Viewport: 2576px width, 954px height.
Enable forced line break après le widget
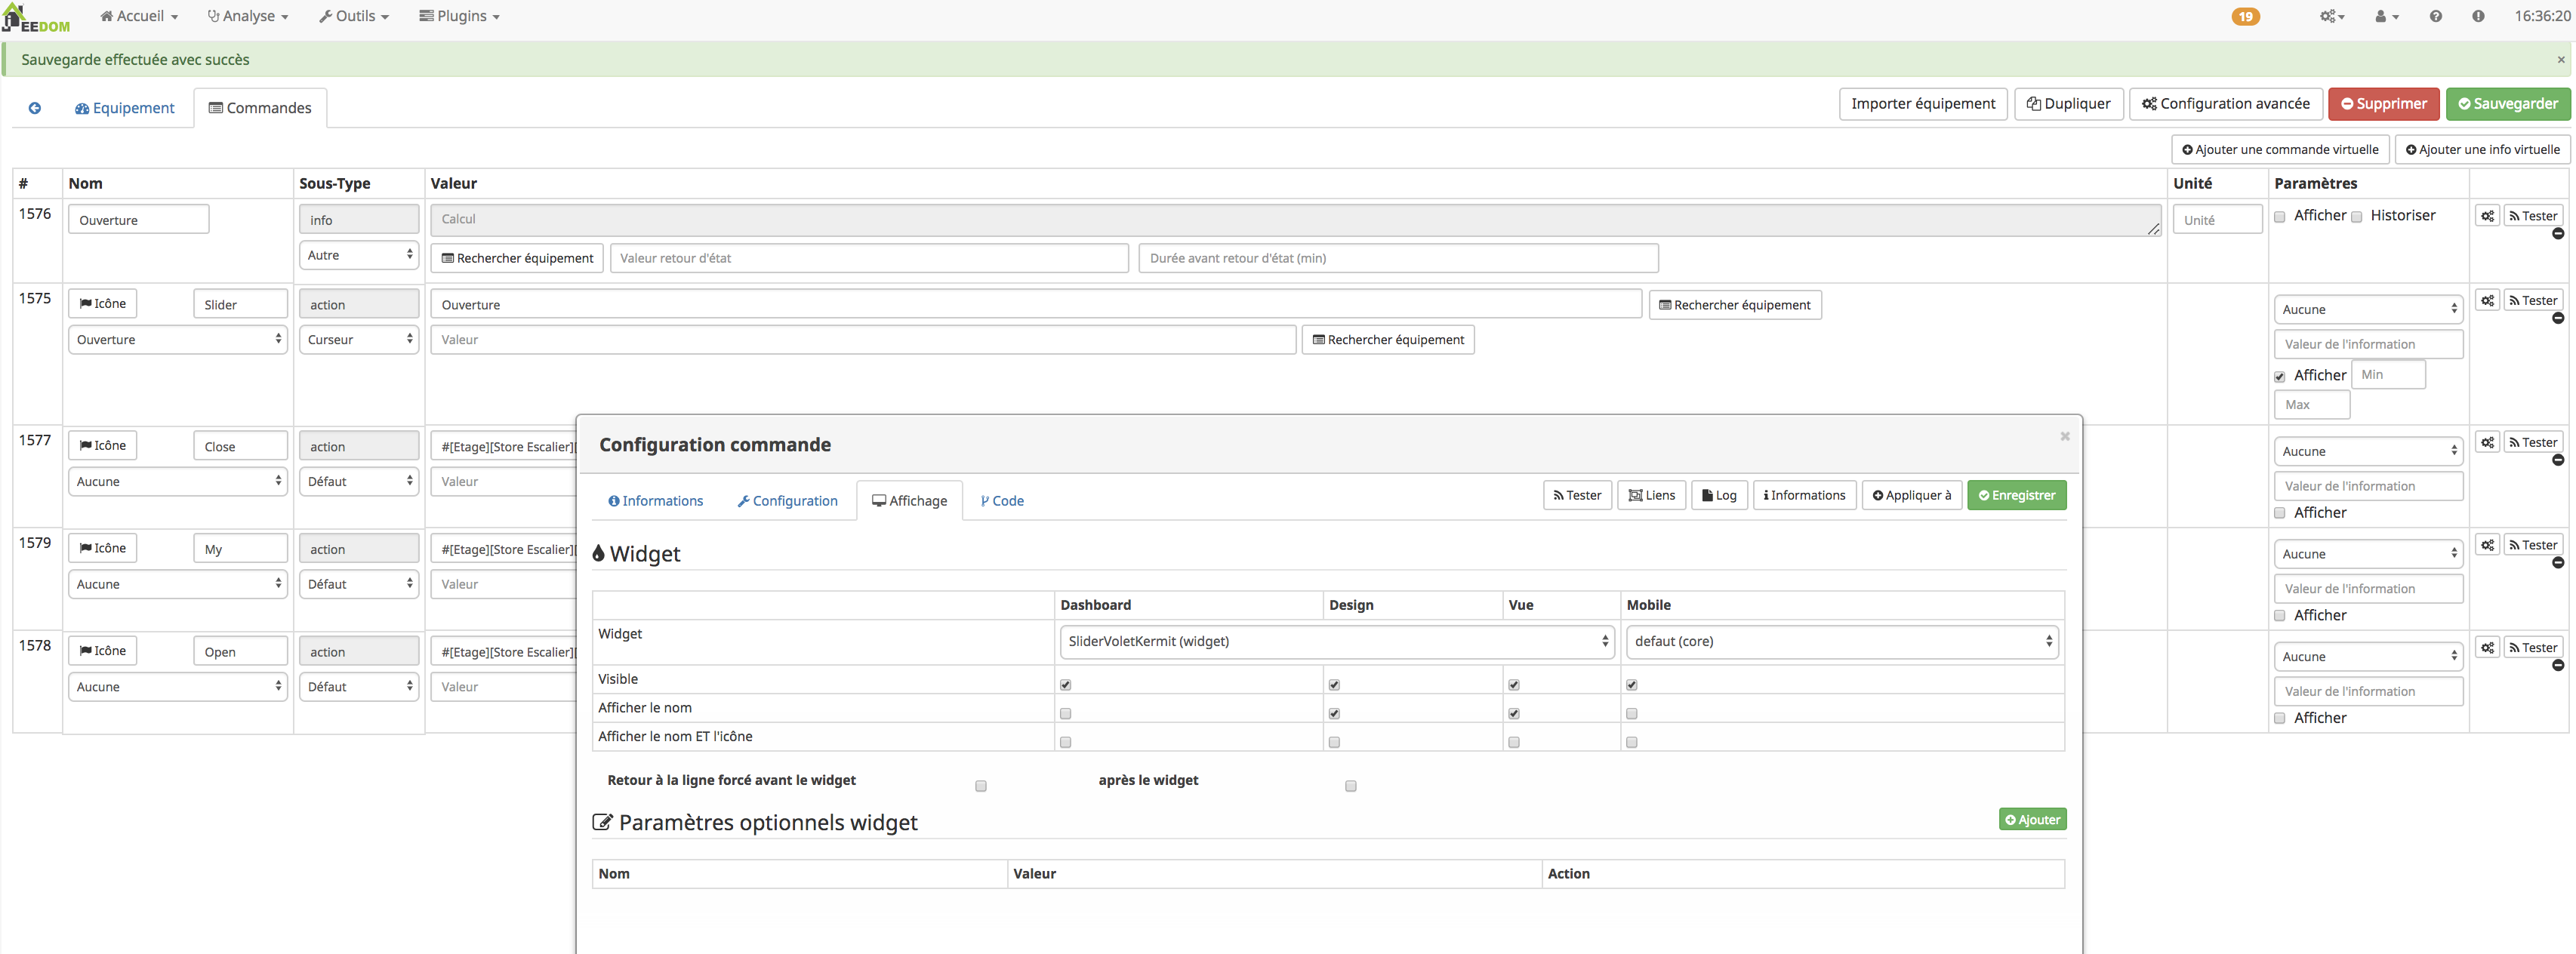point(1351,786)
